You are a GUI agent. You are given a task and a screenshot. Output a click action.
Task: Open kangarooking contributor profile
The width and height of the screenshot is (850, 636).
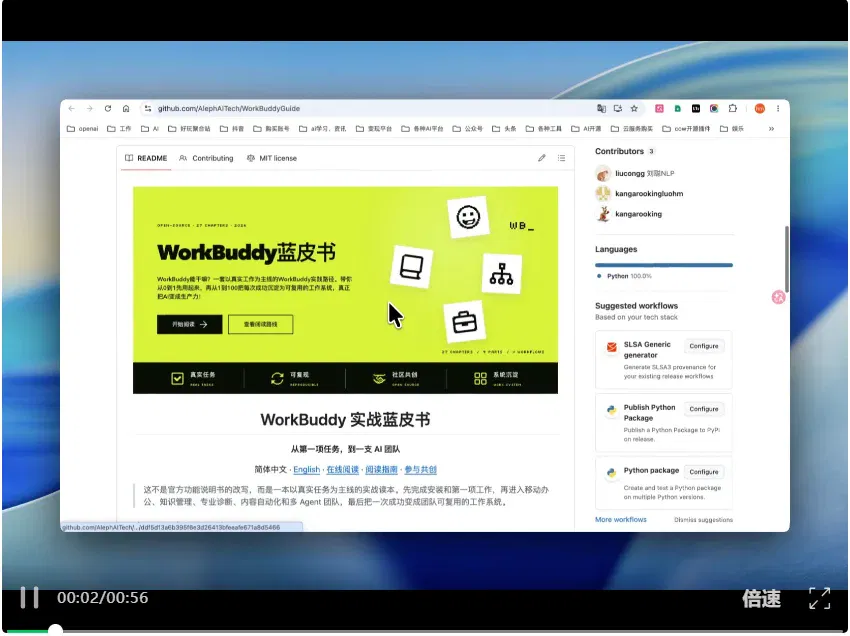click(x=638, y=214)
